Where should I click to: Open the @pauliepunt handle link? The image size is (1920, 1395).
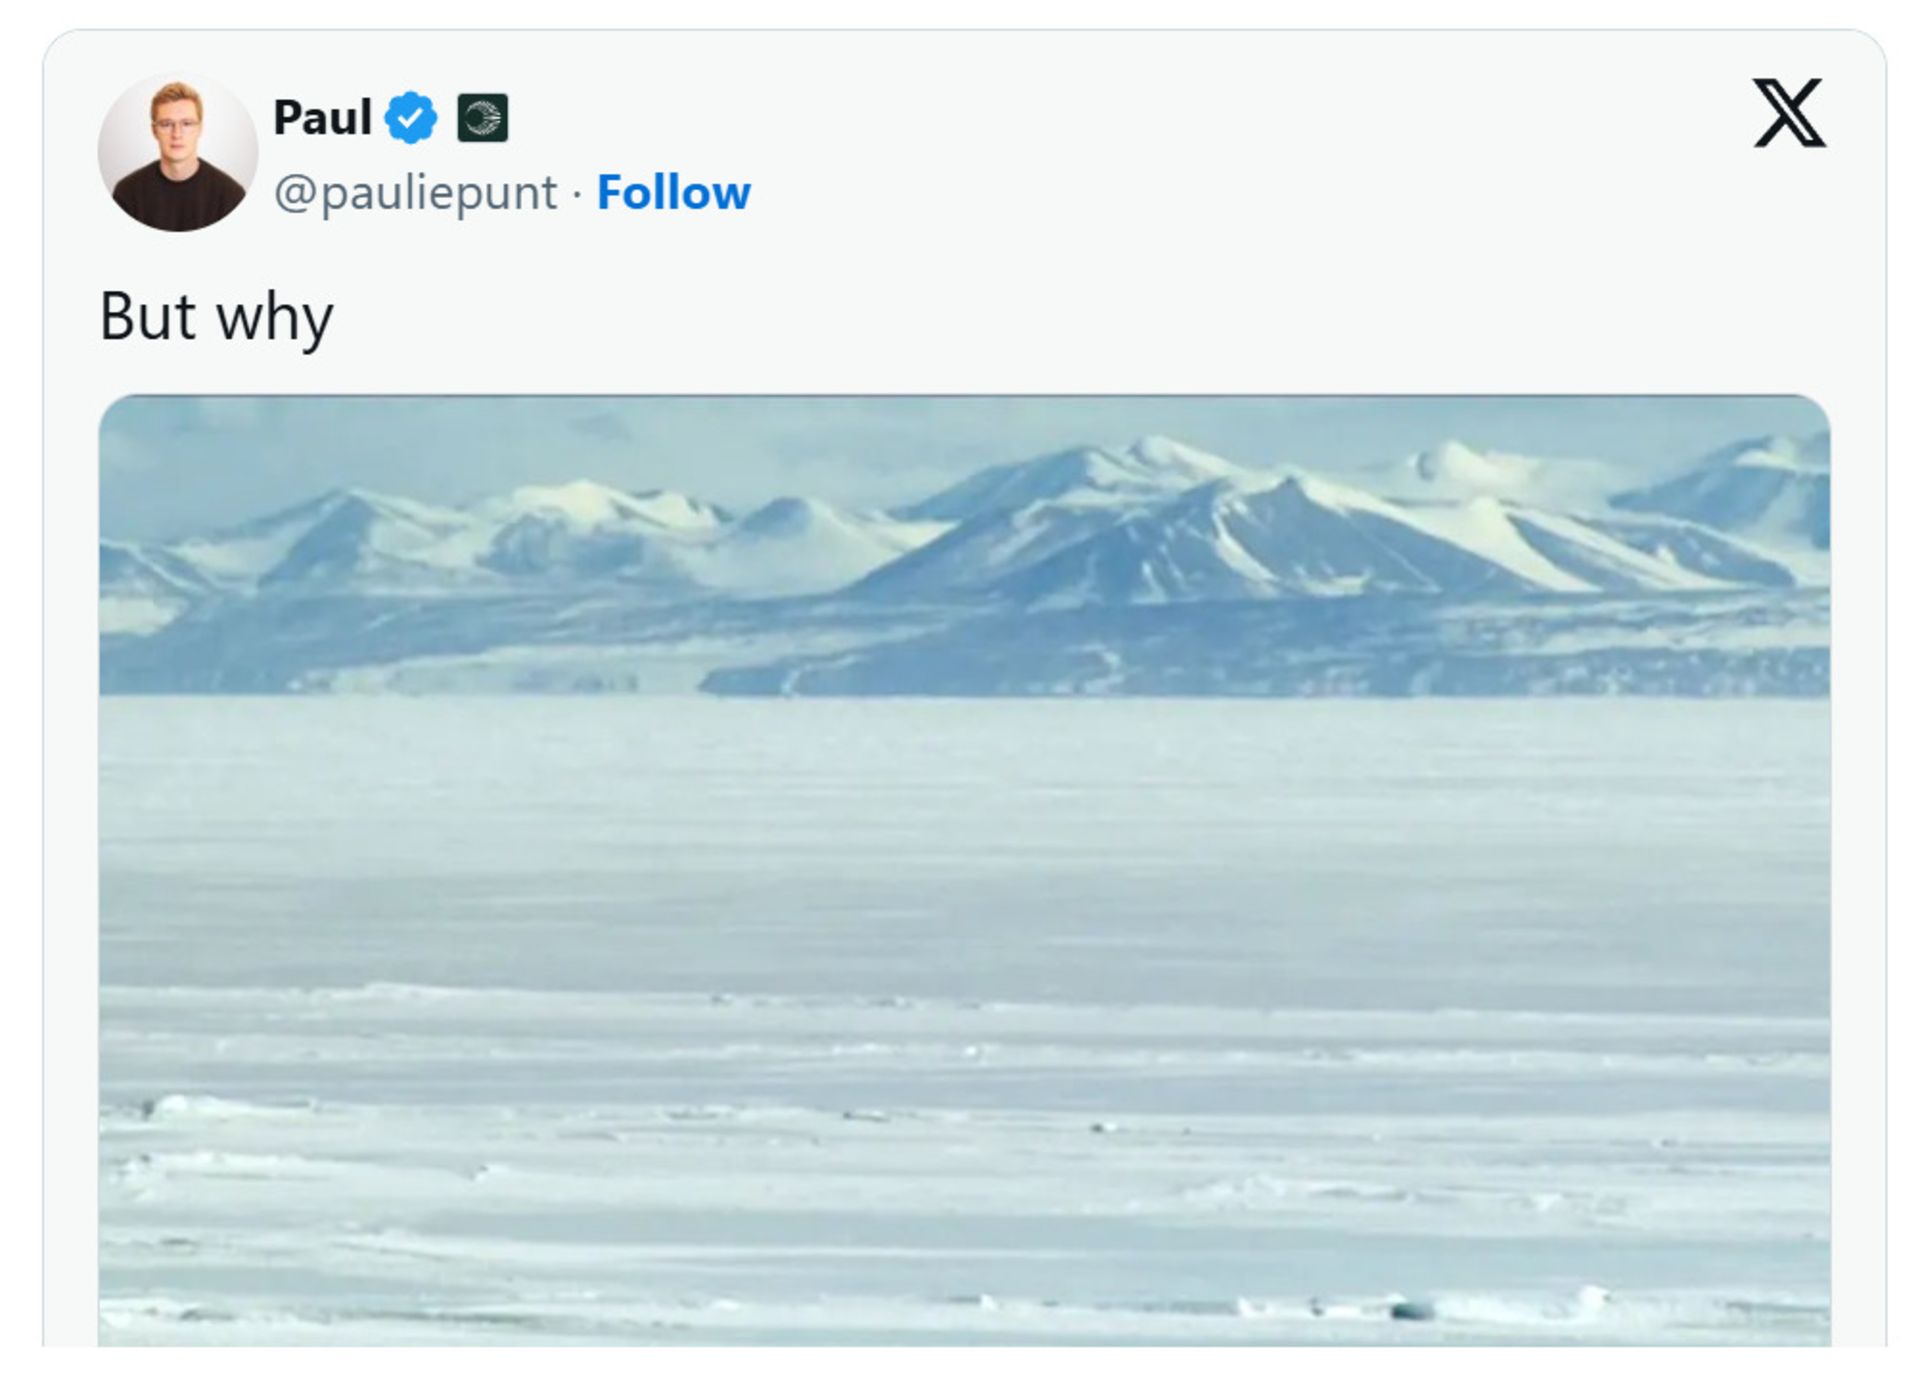point(415,192)
